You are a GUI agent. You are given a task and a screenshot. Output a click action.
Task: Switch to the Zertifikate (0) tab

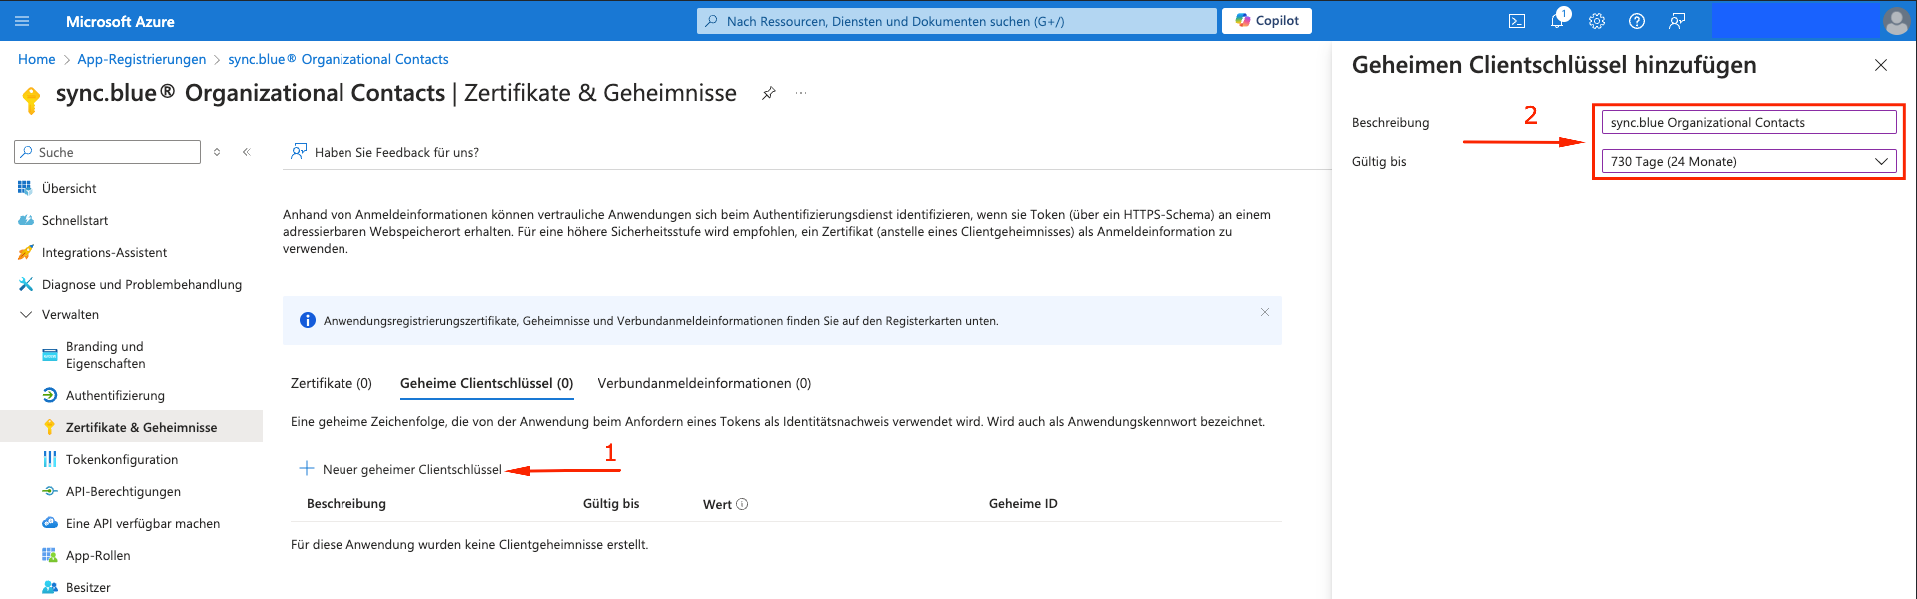(331, 383)
